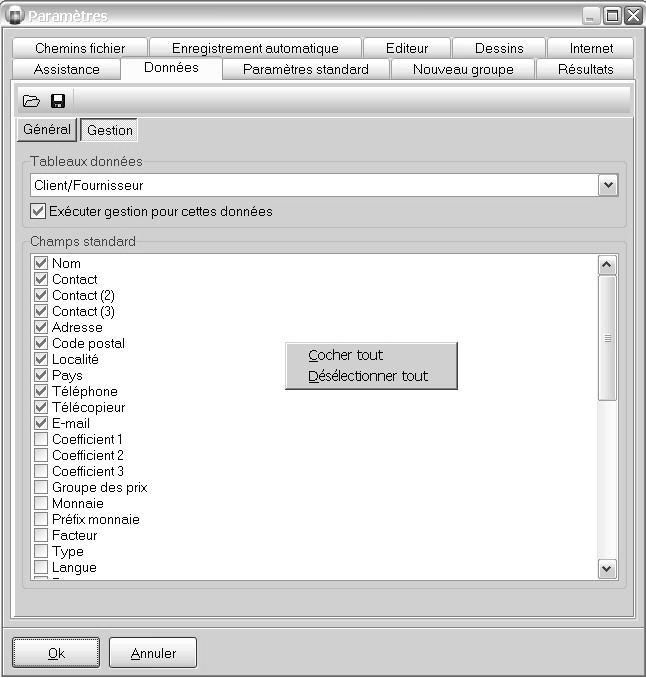Check the Langue checkbox

[x=41, y=567]
